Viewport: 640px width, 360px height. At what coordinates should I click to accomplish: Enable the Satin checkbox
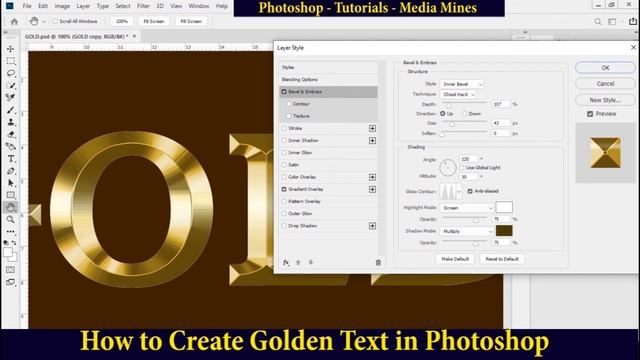click(x=284, y=165)
